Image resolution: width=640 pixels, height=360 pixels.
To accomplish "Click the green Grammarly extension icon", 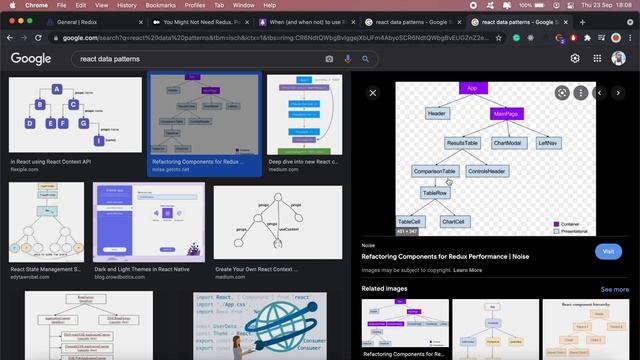I will tap(516, 38).
